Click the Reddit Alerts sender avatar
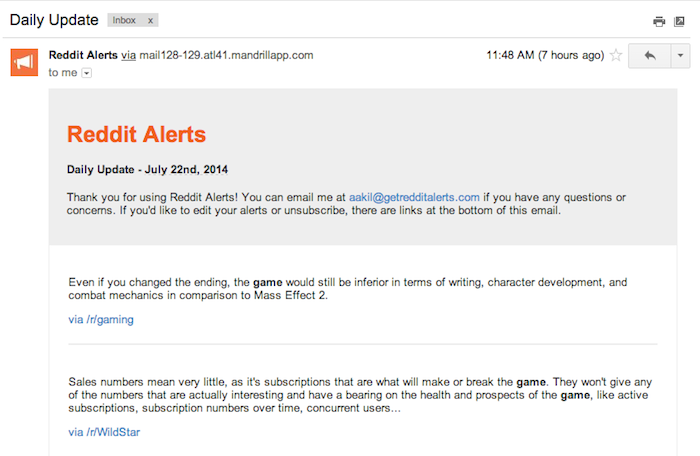The image size is (700, 456). tap(24, 62)
